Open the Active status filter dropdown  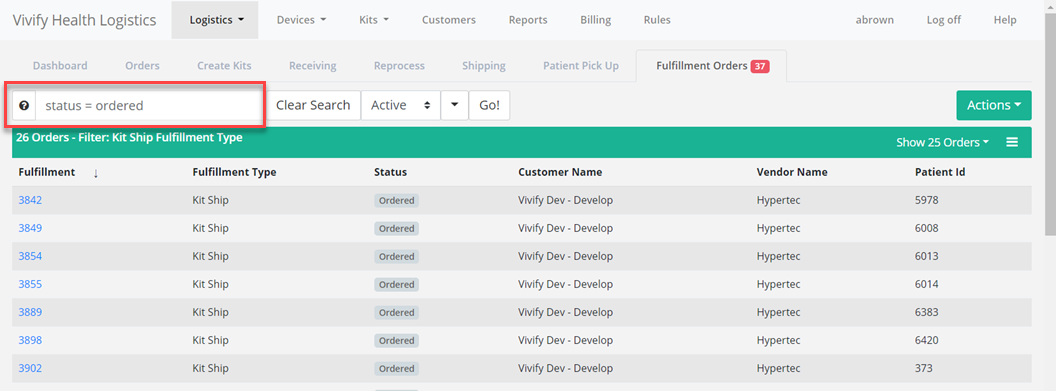click(401, 106)
